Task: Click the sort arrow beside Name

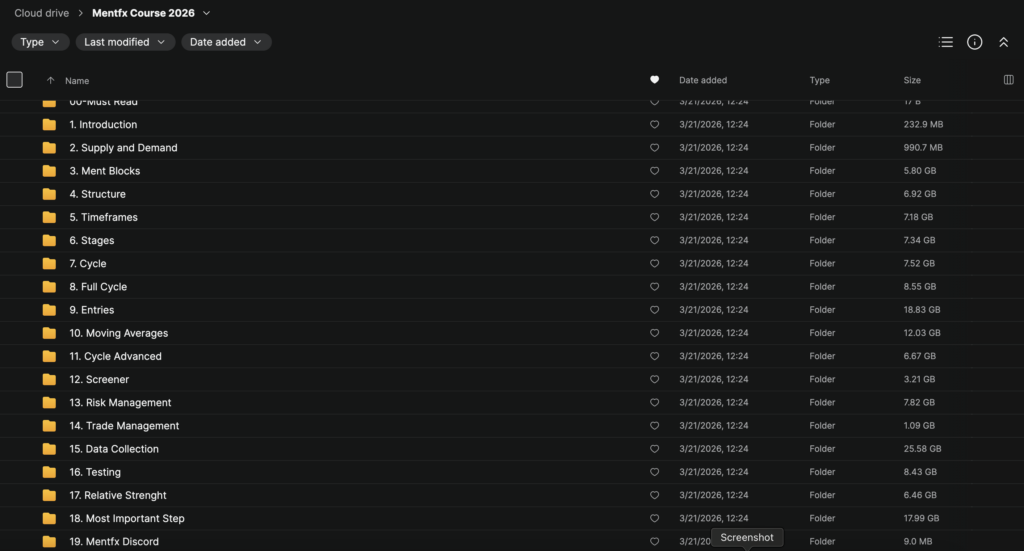Action: [51, 81]
